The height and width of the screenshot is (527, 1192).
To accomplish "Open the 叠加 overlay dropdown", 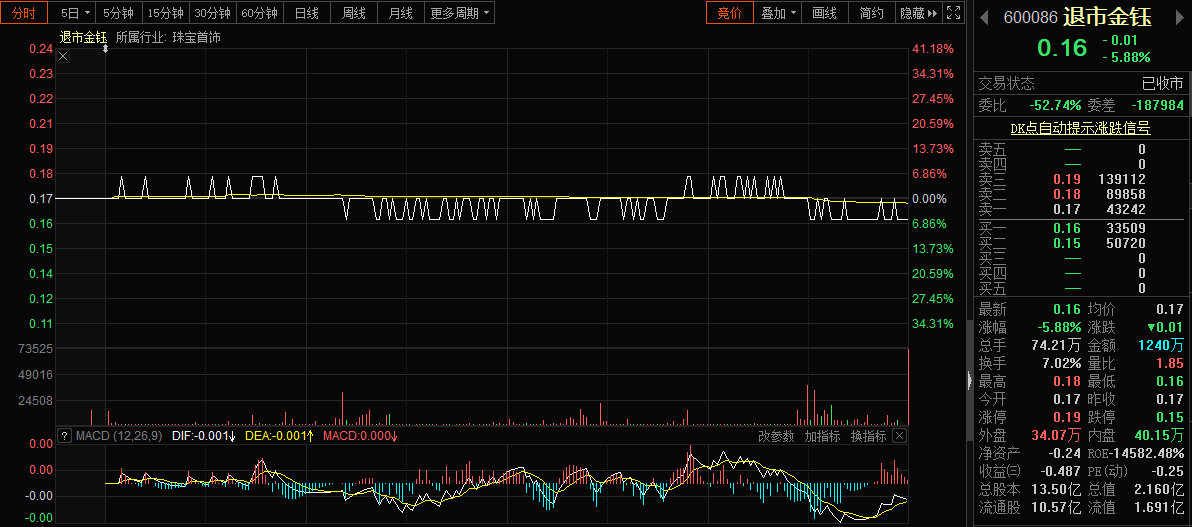I will [779, 13].
